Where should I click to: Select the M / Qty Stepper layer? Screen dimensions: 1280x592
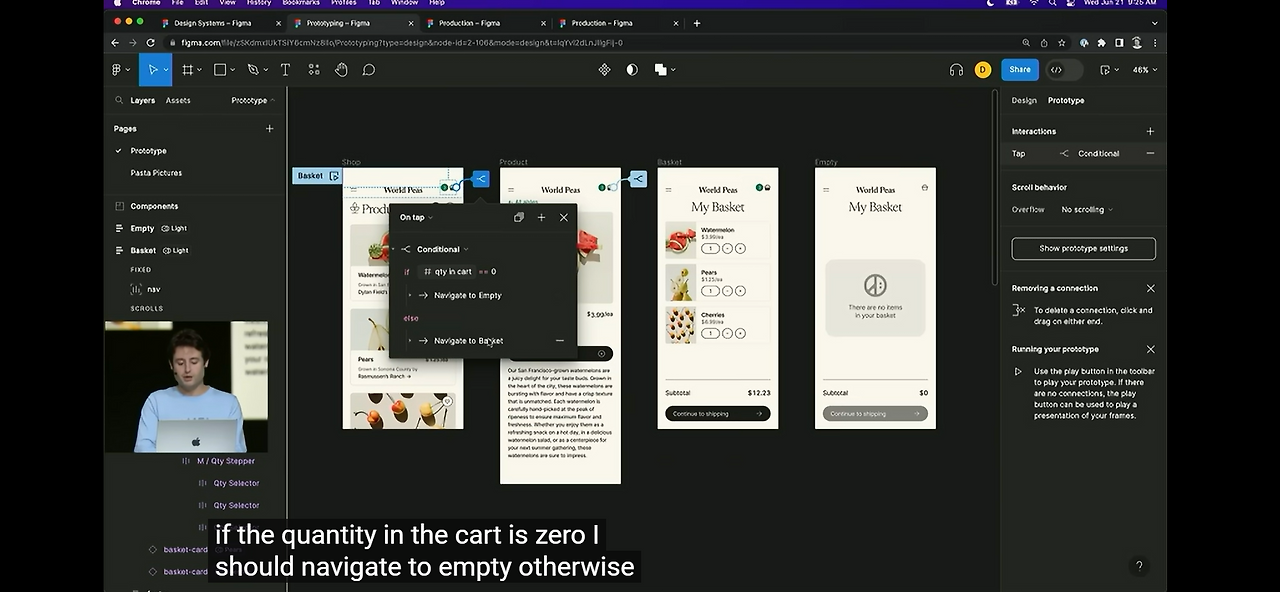[225, 461]
